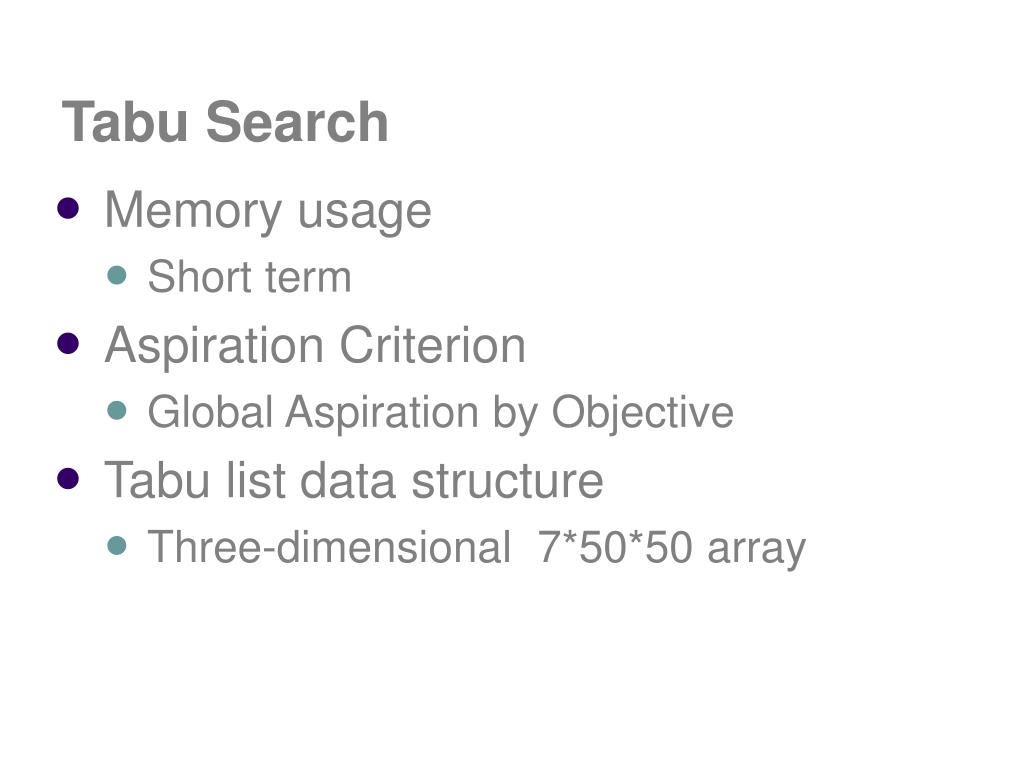Click the teal bullet next to Short term
The height and width of the screenshot is (768, 1024).
(116, 275)
